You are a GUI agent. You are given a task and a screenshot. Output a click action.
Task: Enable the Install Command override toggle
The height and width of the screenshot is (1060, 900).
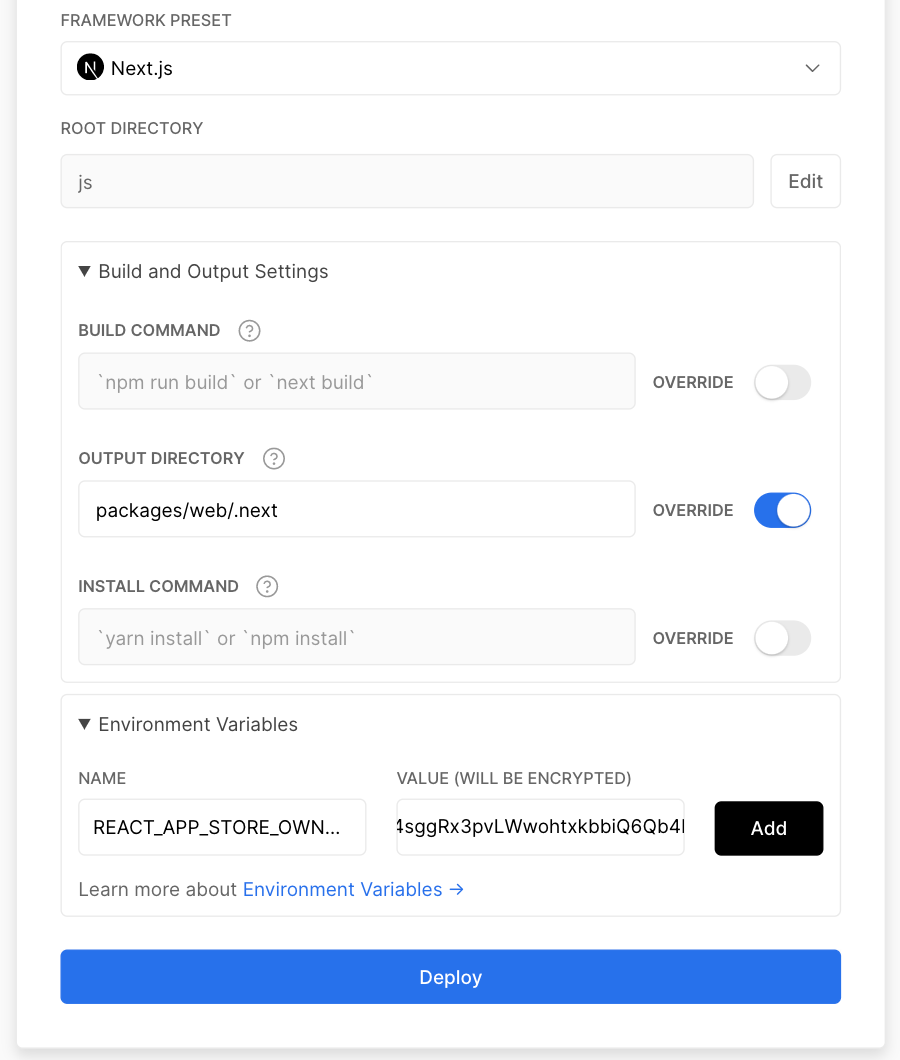coord(782,638)
